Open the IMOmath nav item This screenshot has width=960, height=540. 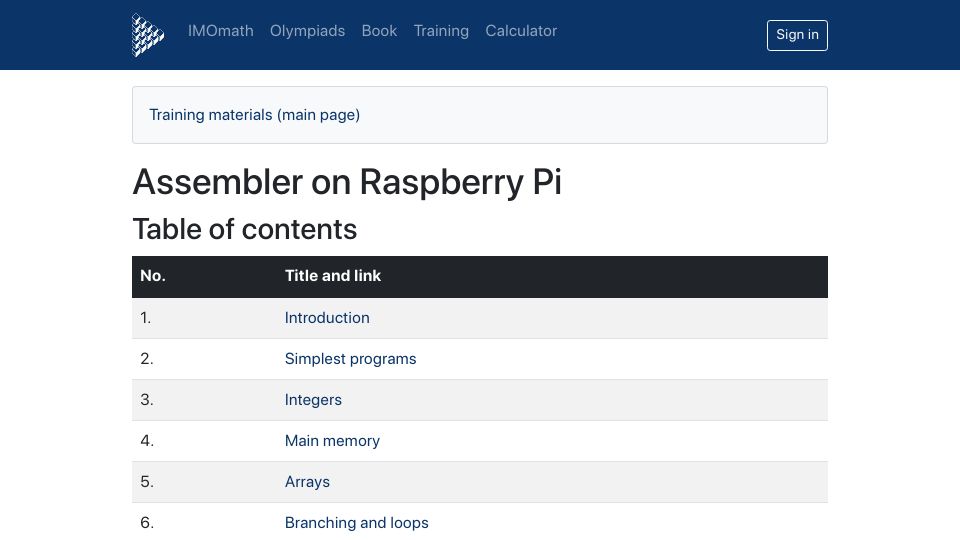(220, 31)
